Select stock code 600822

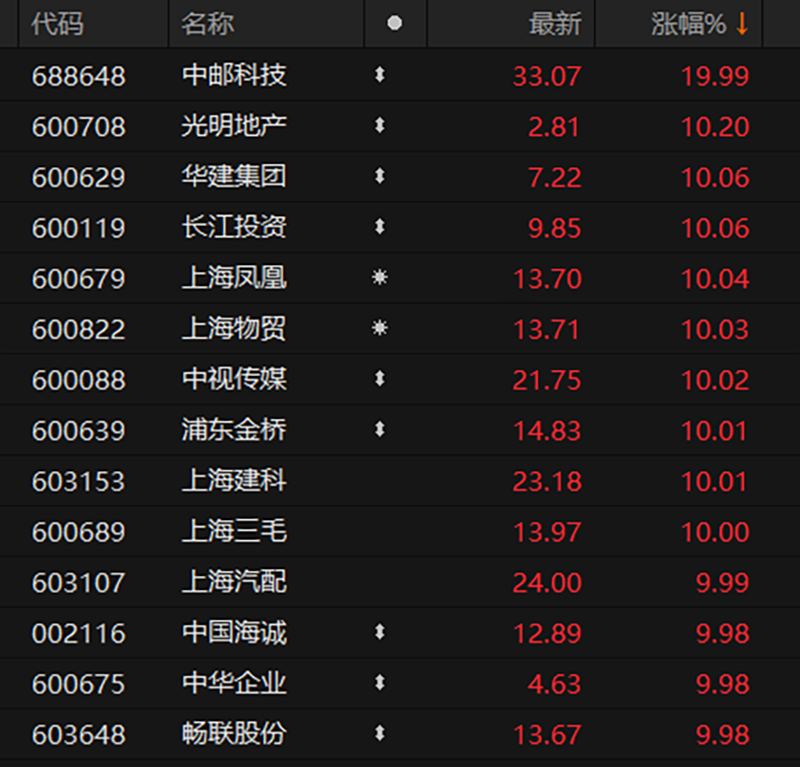(79, 329)
